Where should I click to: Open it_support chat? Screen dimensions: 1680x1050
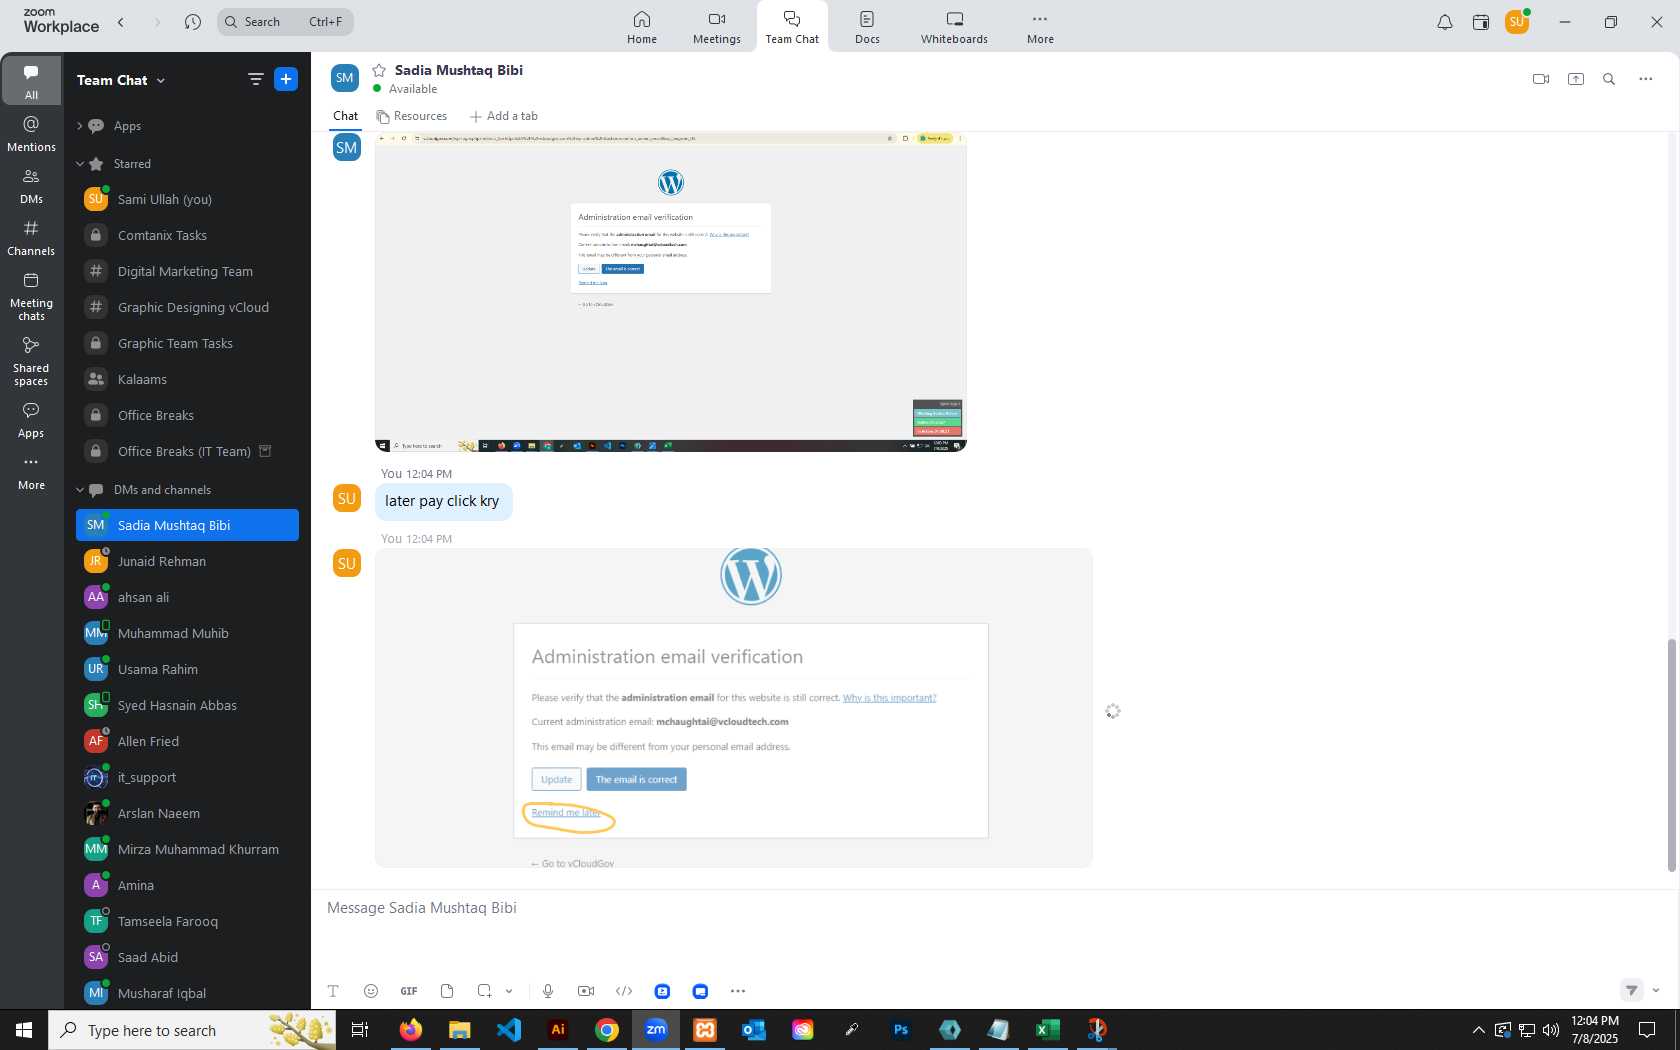pyautogui.click(x=187, y=777)
